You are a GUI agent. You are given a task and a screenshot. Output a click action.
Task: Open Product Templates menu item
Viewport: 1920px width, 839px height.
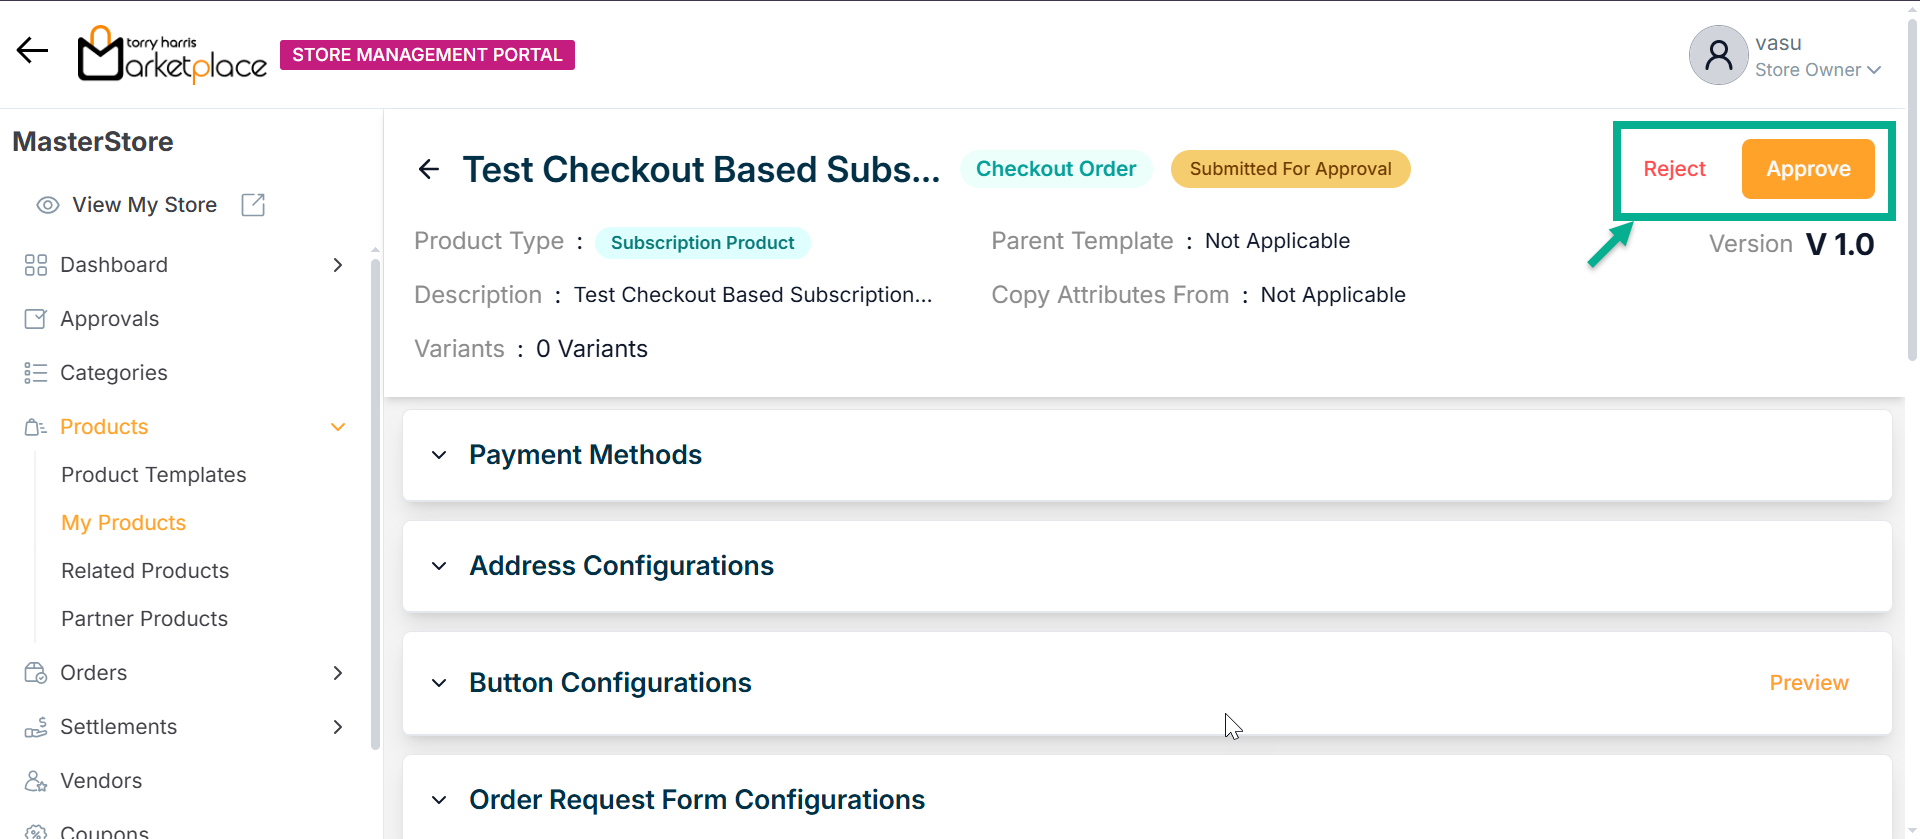click(x=154, y=475)
